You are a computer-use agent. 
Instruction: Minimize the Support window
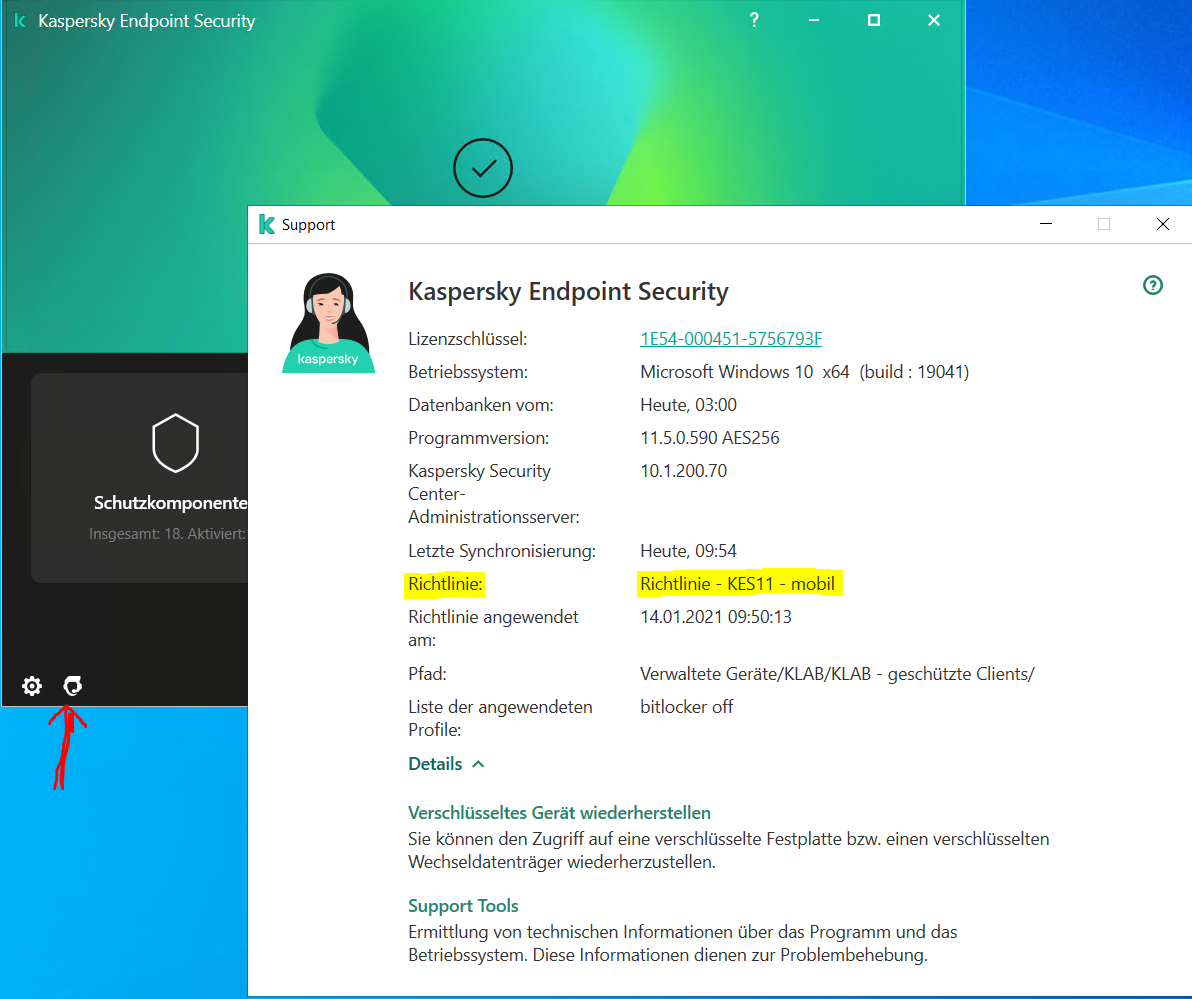click(1045, 225)
